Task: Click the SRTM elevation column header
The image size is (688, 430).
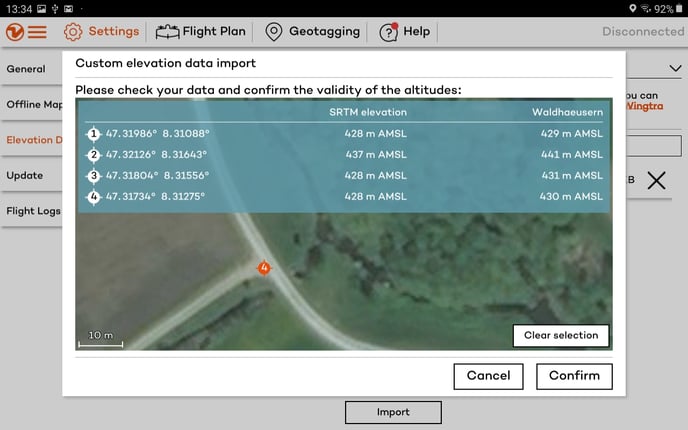Action: pyautogui.click(x=368, y=112)
